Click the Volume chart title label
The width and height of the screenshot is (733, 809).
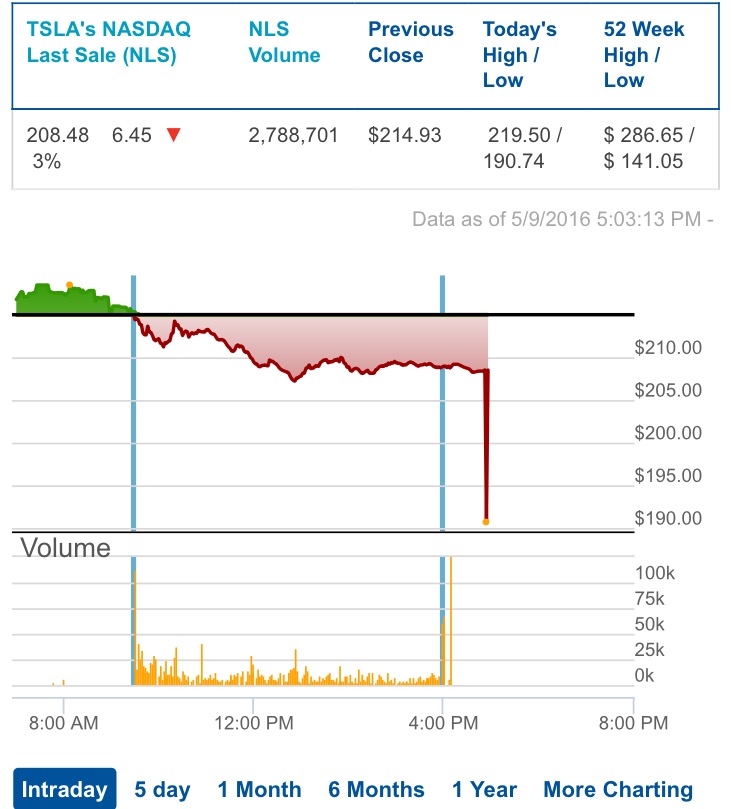(66, 547)
